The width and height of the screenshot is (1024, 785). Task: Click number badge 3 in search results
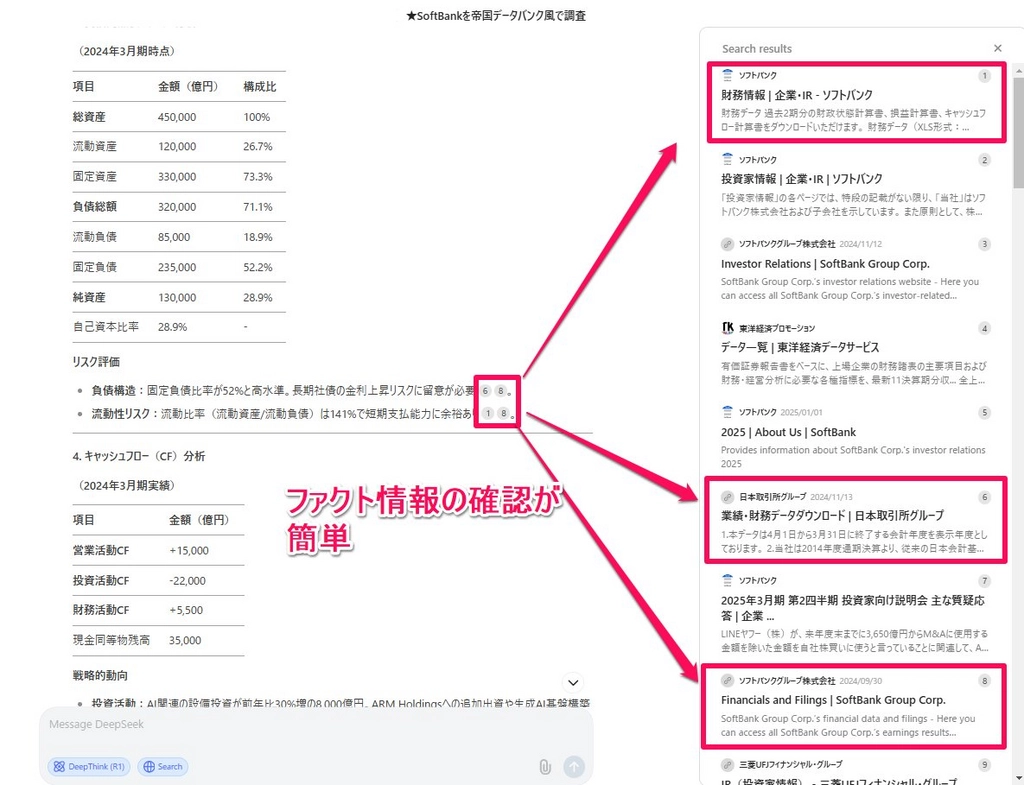[984, 244]
